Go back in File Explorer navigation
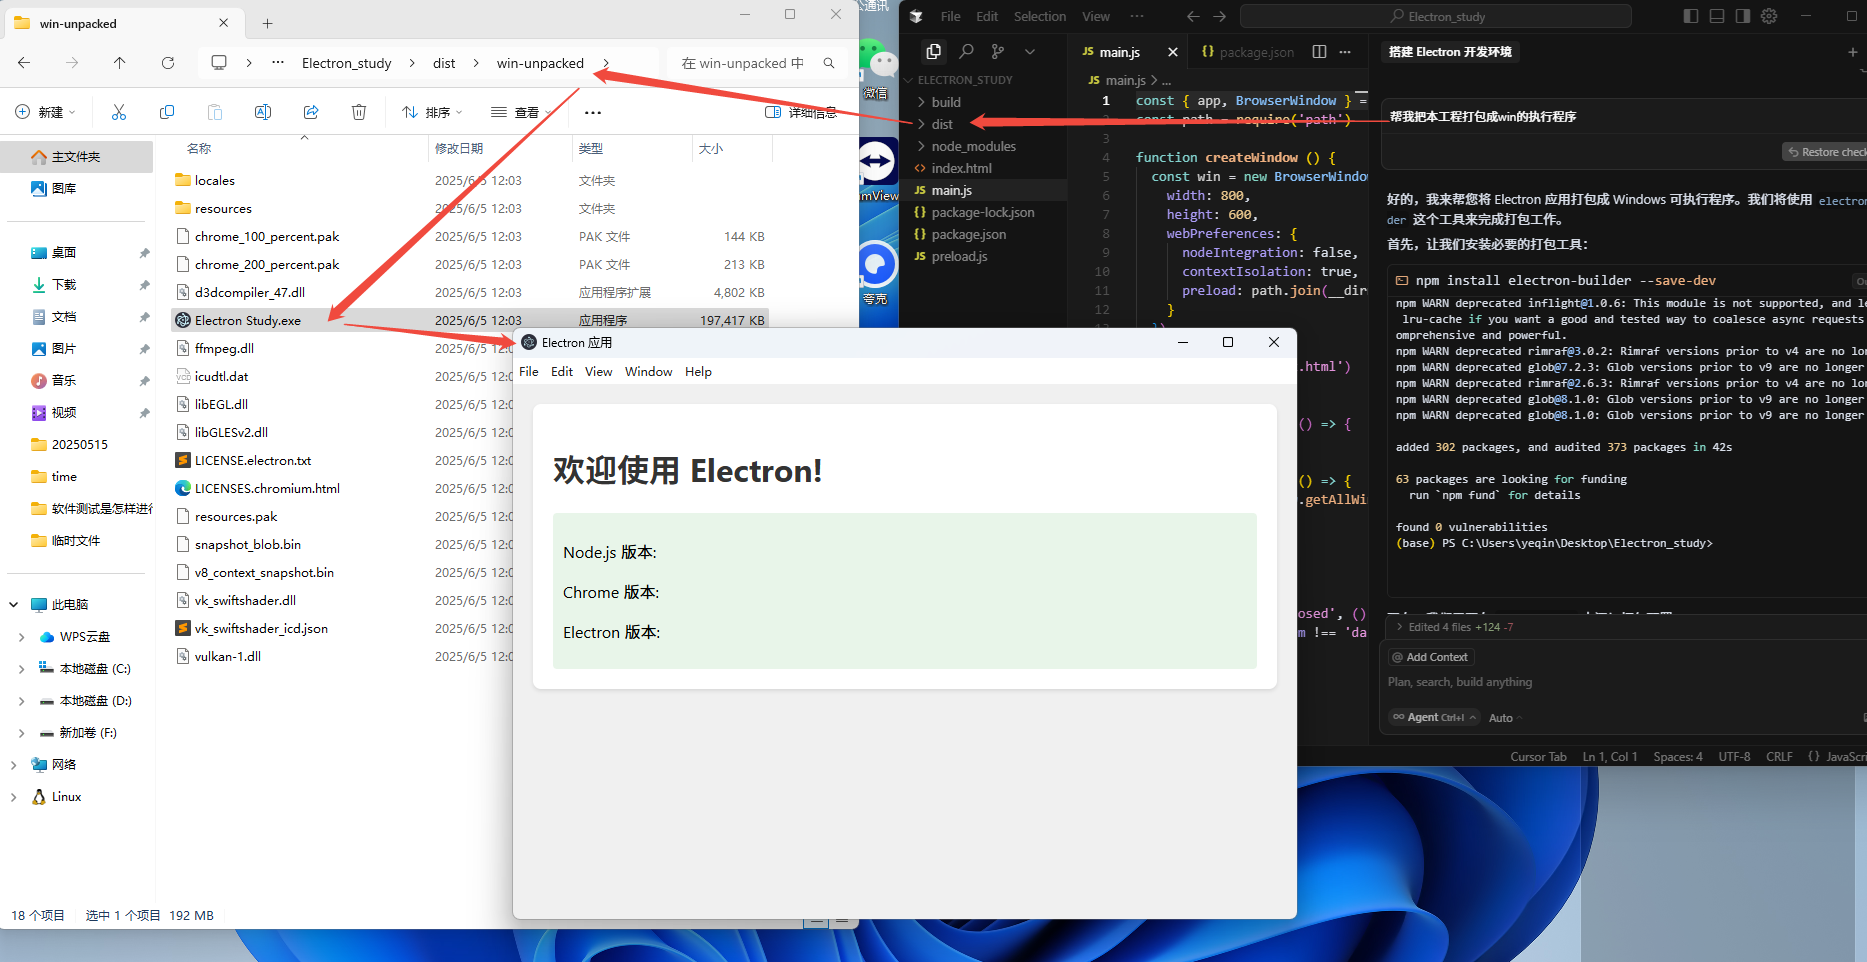The image size is (1867, 962). point(24,63)
